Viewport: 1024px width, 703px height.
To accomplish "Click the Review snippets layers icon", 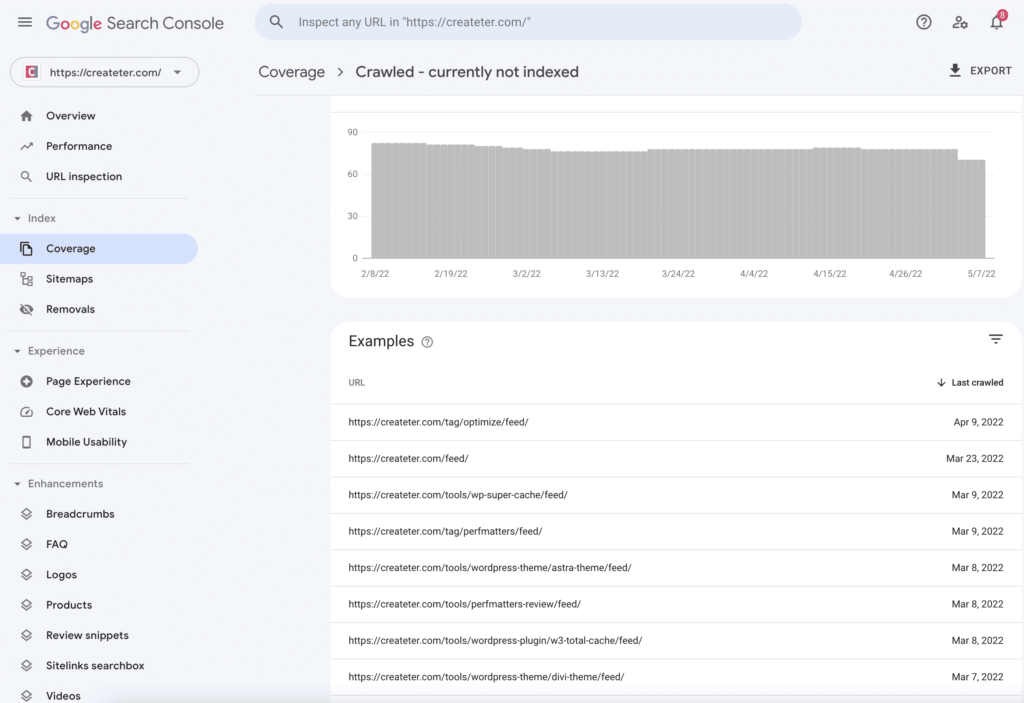I will tap(26, 636).
